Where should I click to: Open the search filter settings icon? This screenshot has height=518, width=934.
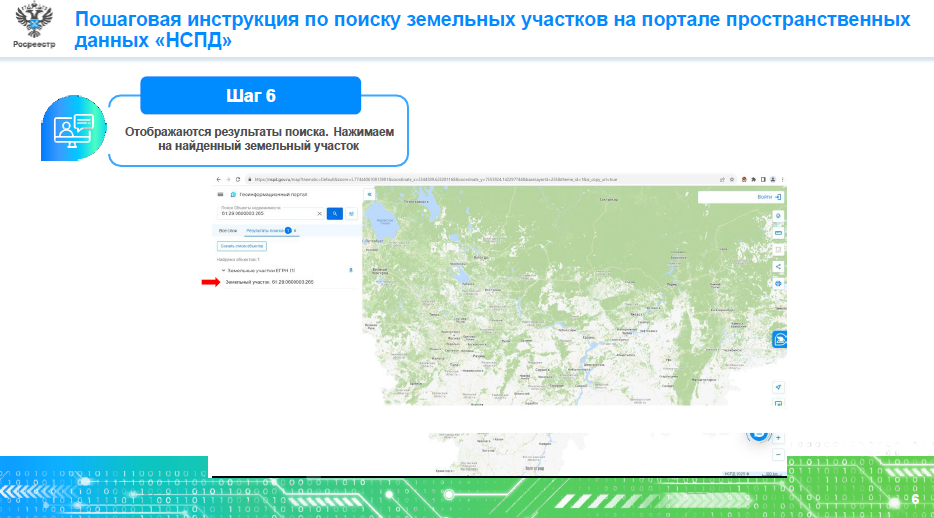point(351,213)
